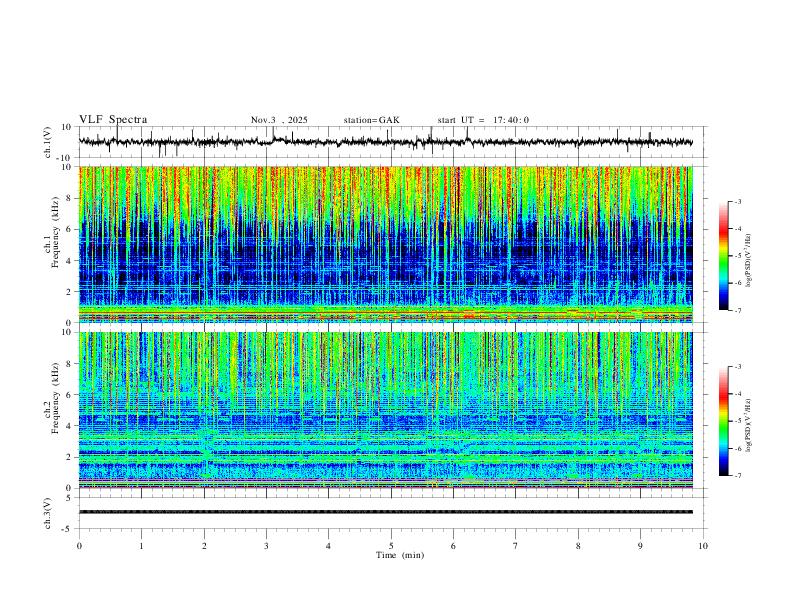Click time axis tick label "0"

79,546
